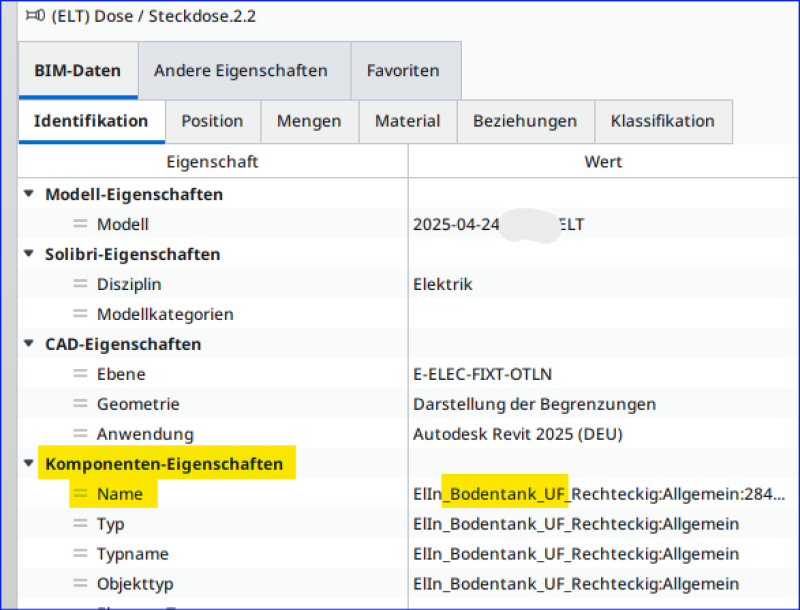Open the Position sub-tab
Screen dimensions: 800x610
click(212, 121)
